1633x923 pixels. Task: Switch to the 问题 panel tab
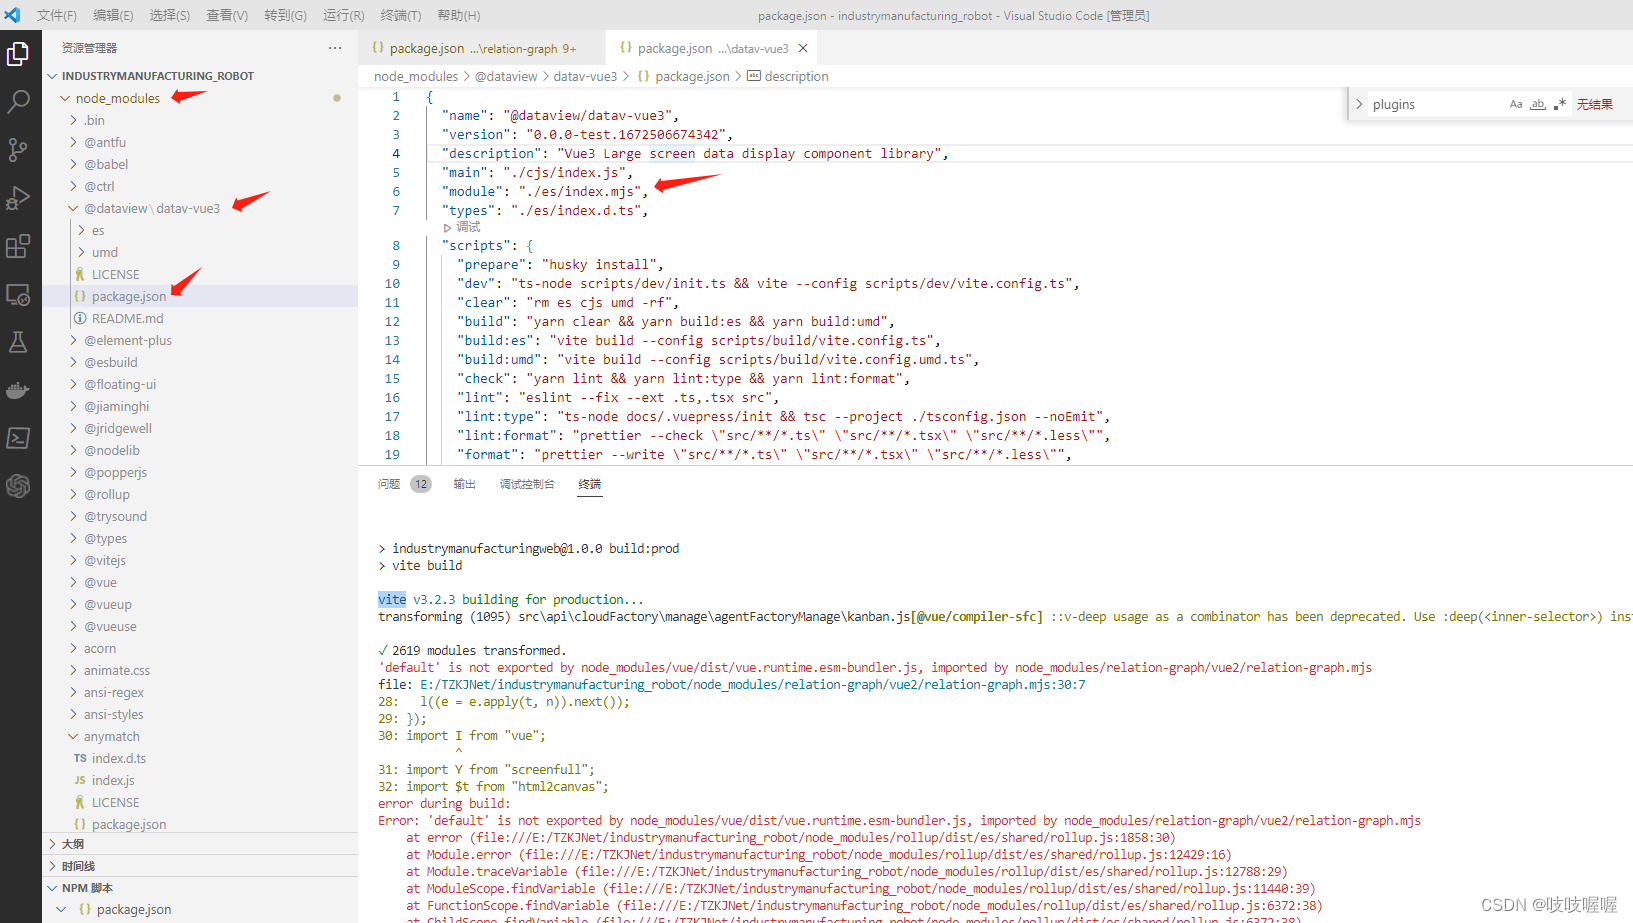pos(389,484)
